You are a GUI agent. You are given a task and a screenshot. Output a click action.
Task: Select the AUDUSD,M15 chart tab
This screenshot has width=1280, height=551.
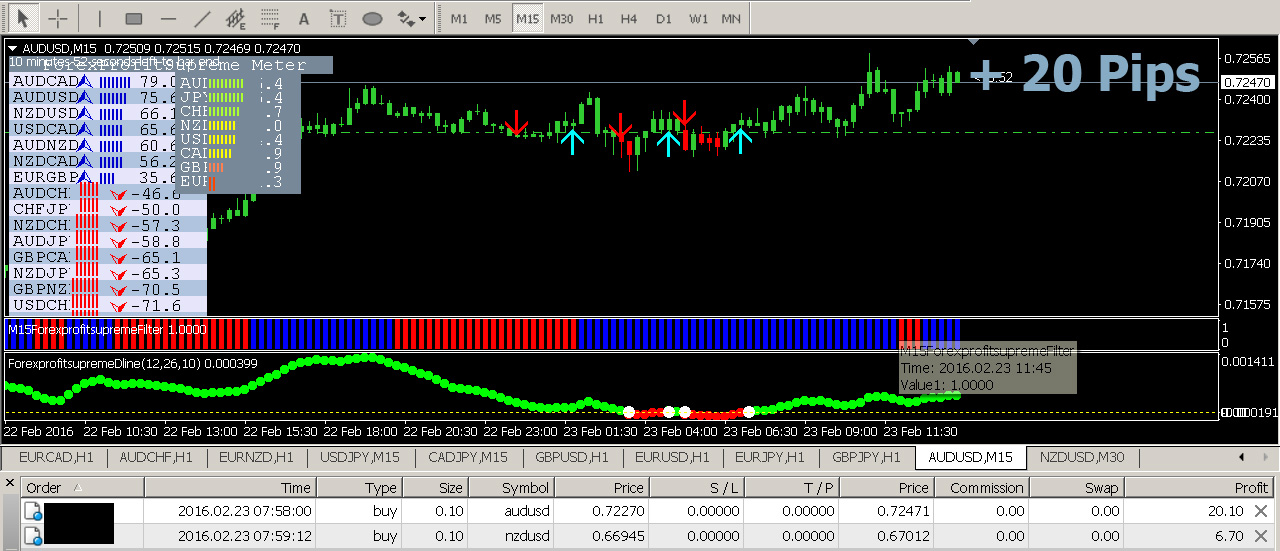pyautogui.click(x=970, y=458)
